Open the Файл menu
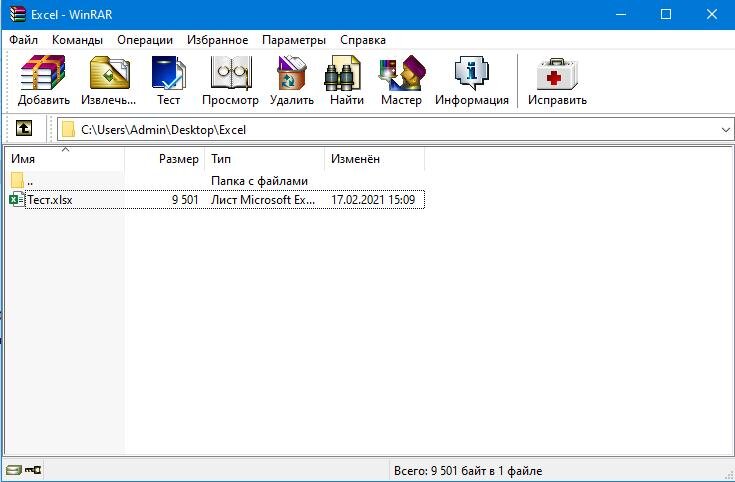This screenshot has width=735, height=482. click(23, 40)
